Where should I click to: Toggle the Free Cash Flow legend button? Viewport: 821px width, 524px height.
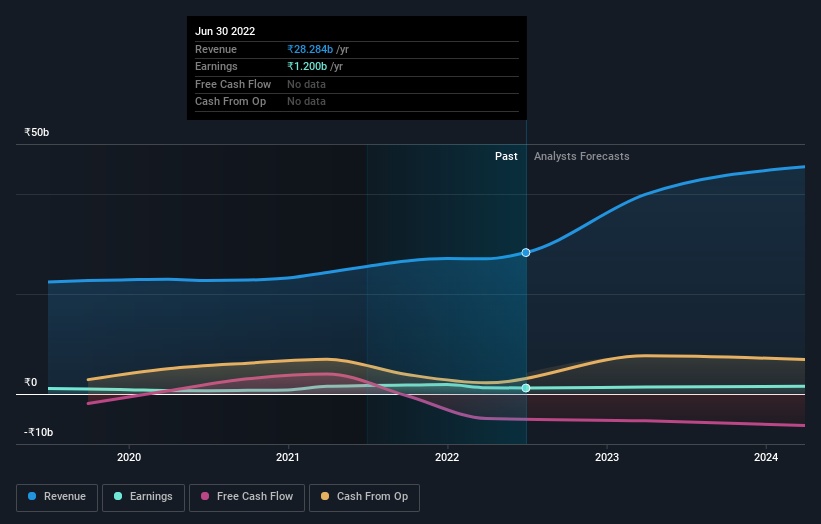coord(247,497)
